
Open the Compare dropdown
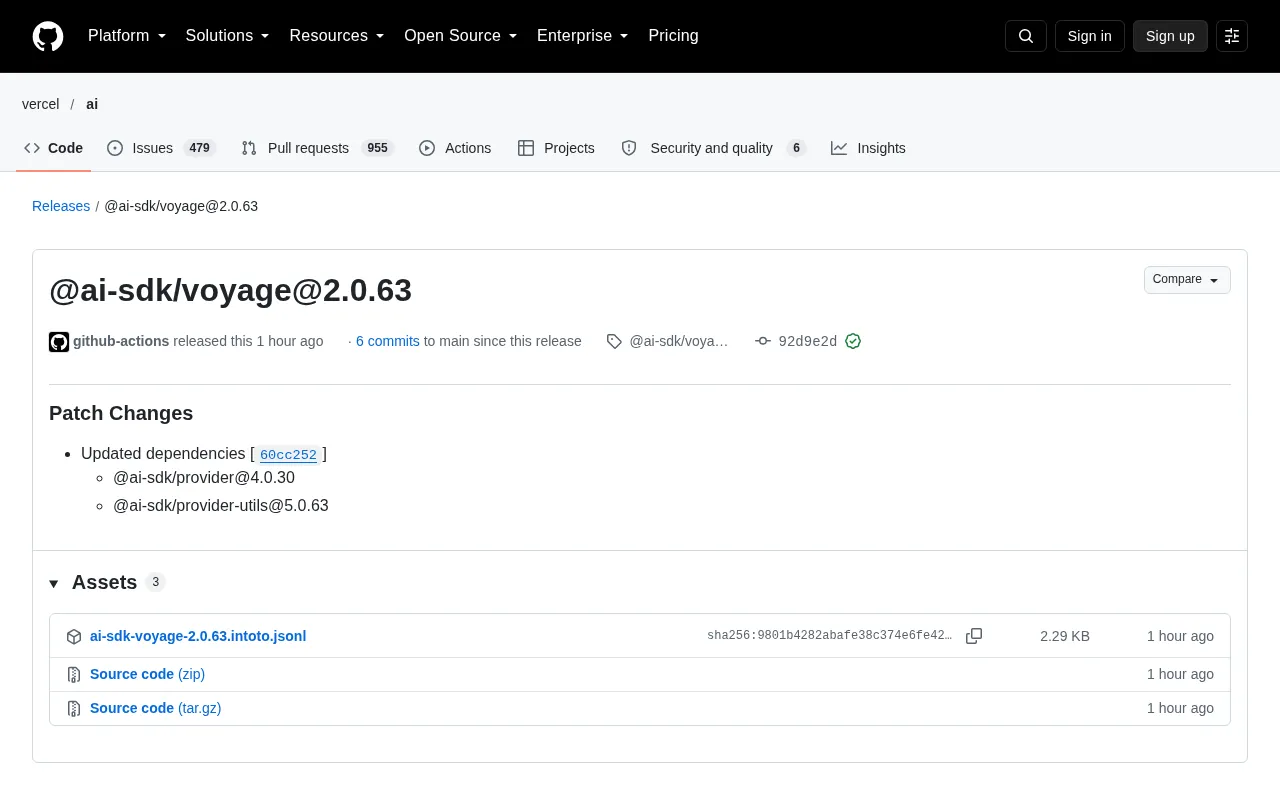pyautogui.click(x=1187, y=280)
